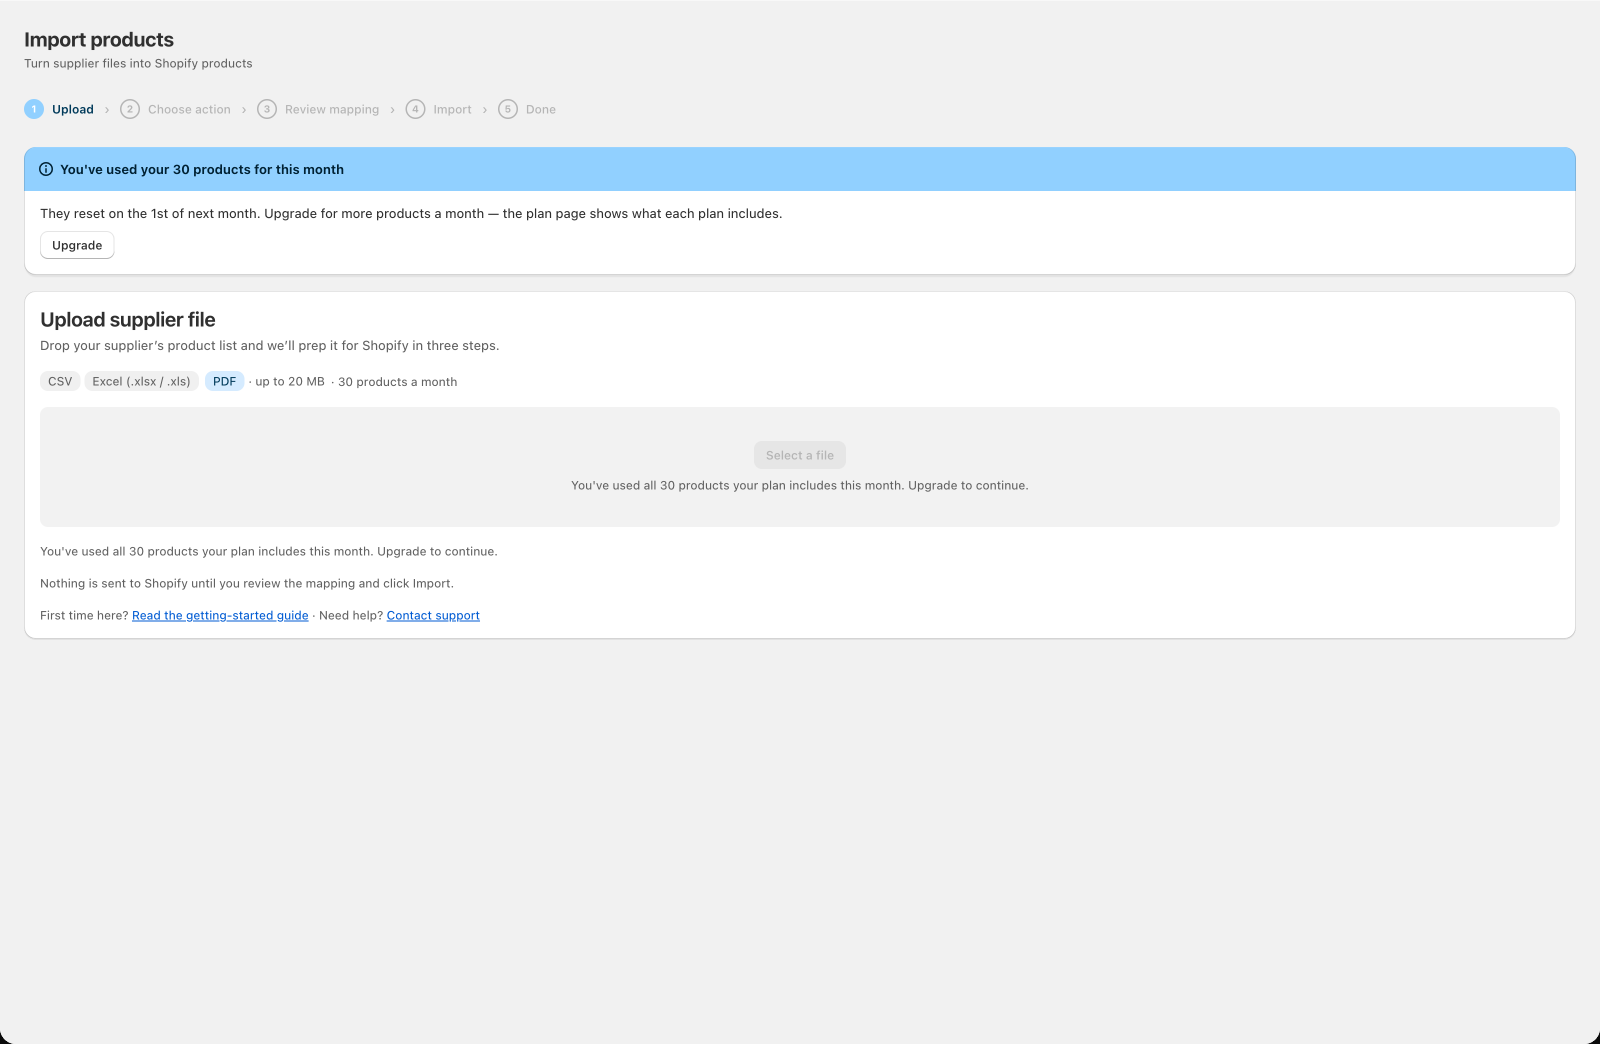
Task: Click the Upload supplier file heading
Action: [128, 319]
